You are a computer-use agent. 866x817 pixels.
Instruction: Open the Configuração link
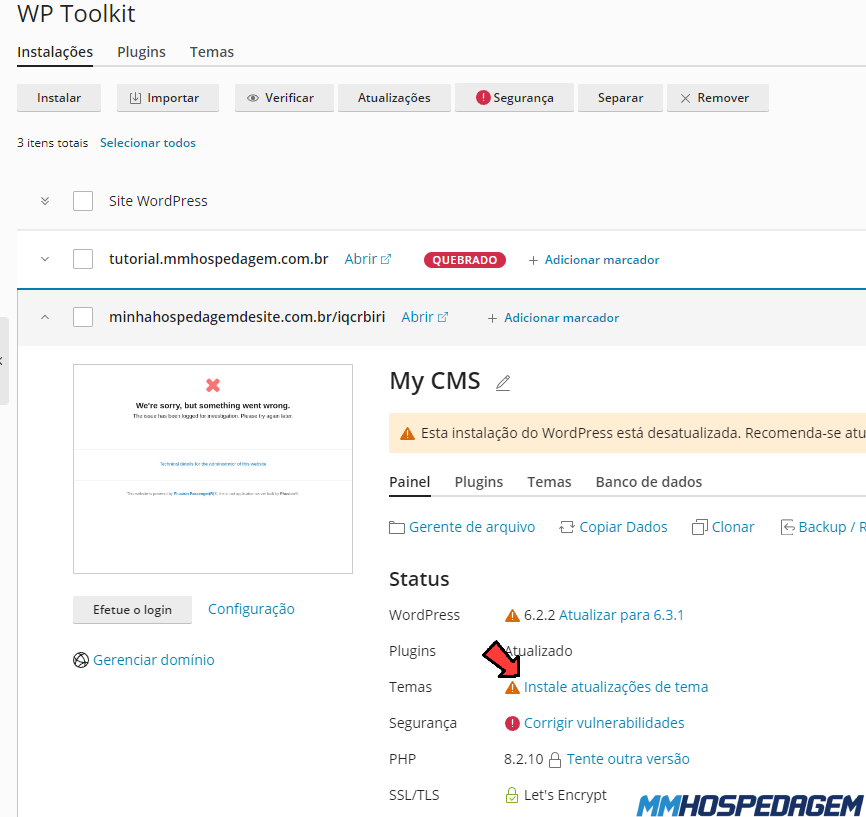pos(251,609)
